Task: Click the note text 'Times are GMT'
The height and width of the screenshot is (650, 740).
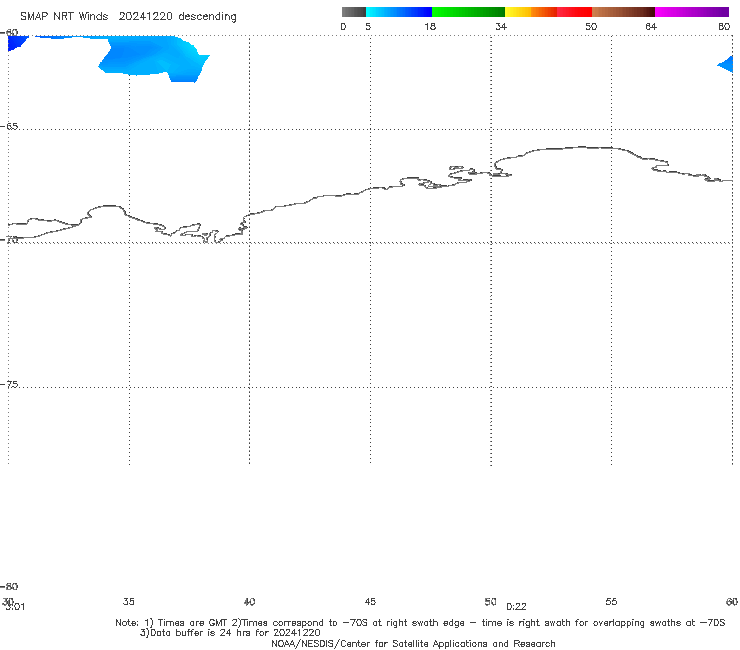Action: click(x=193, y=622)
